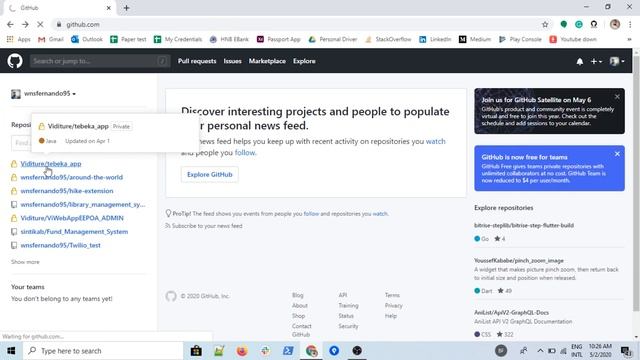Open Viditure/tebeka_app repository link
Screen dimensions: 640x360
(51, 164)
